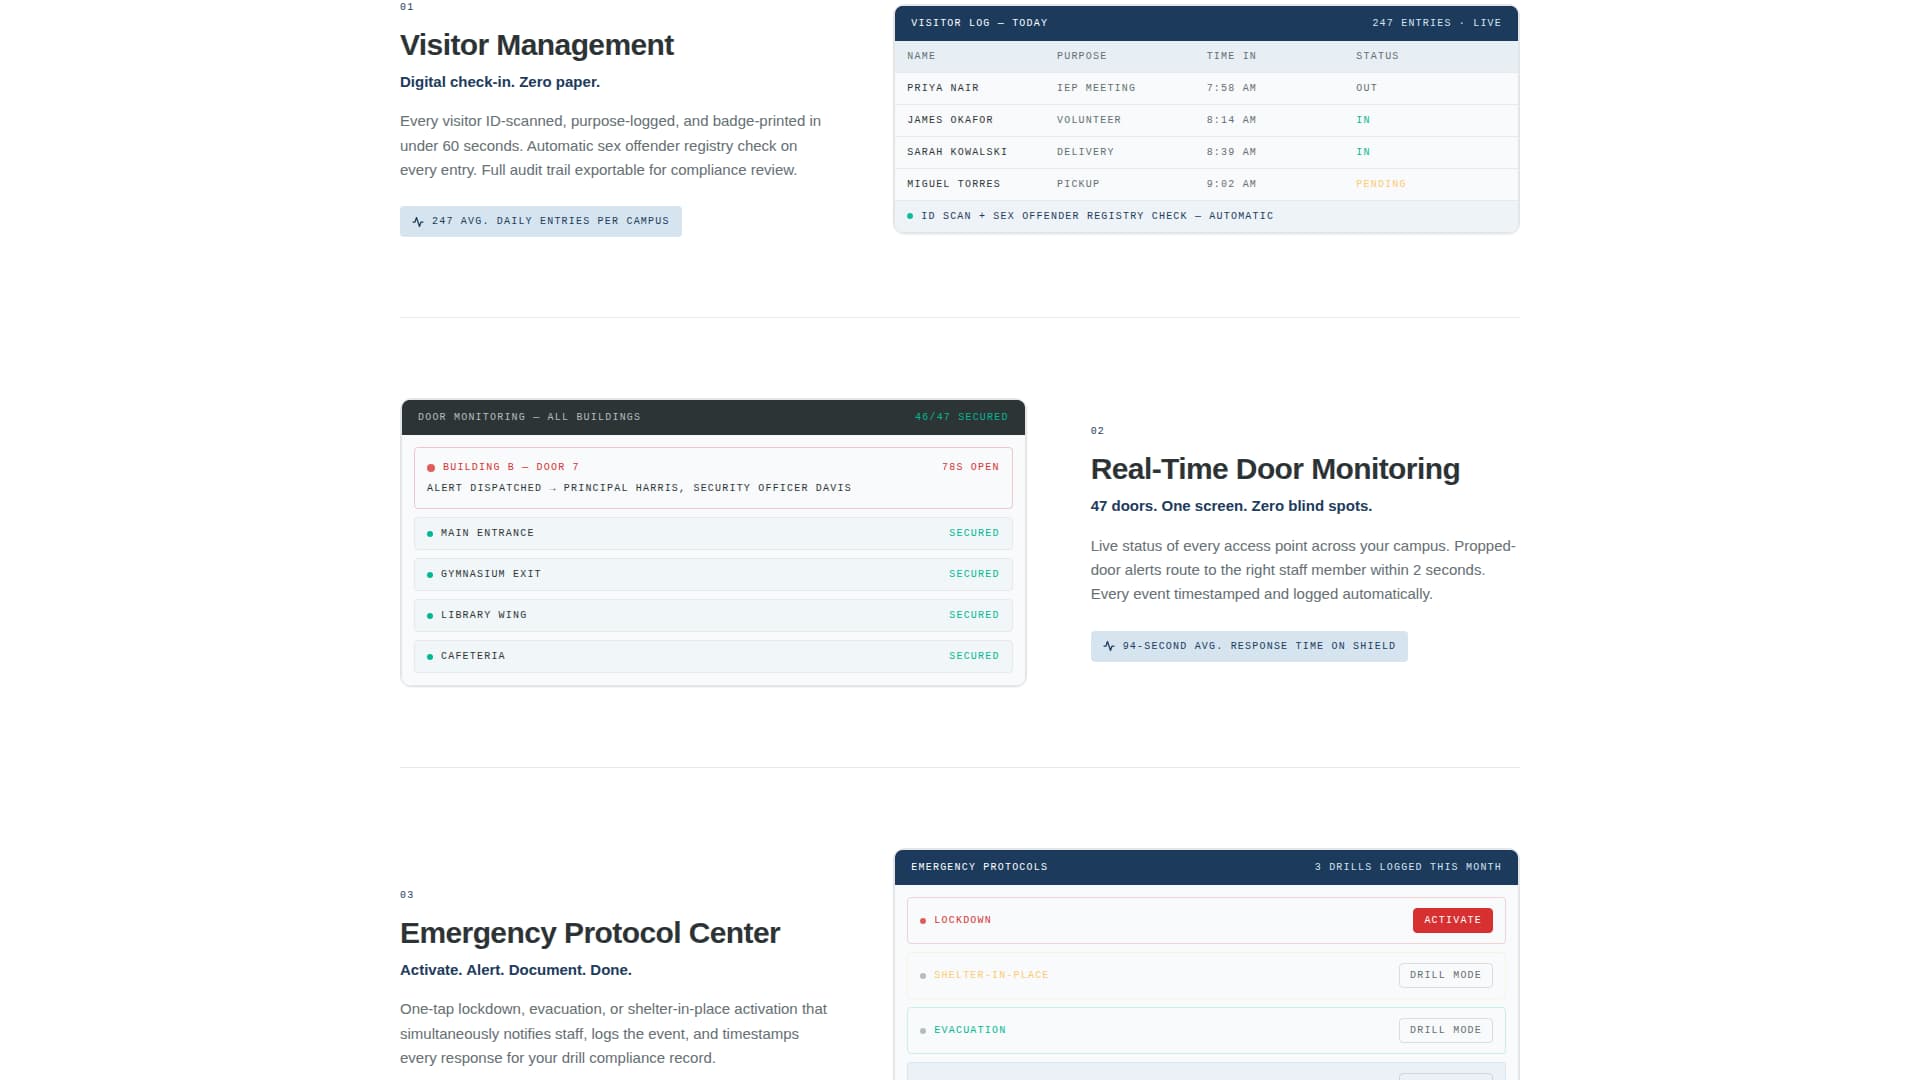Screen dimensions: 1920x1080
Task: Click Real-Time Door Monitoring heading
Action: [x=1275, y=469]
